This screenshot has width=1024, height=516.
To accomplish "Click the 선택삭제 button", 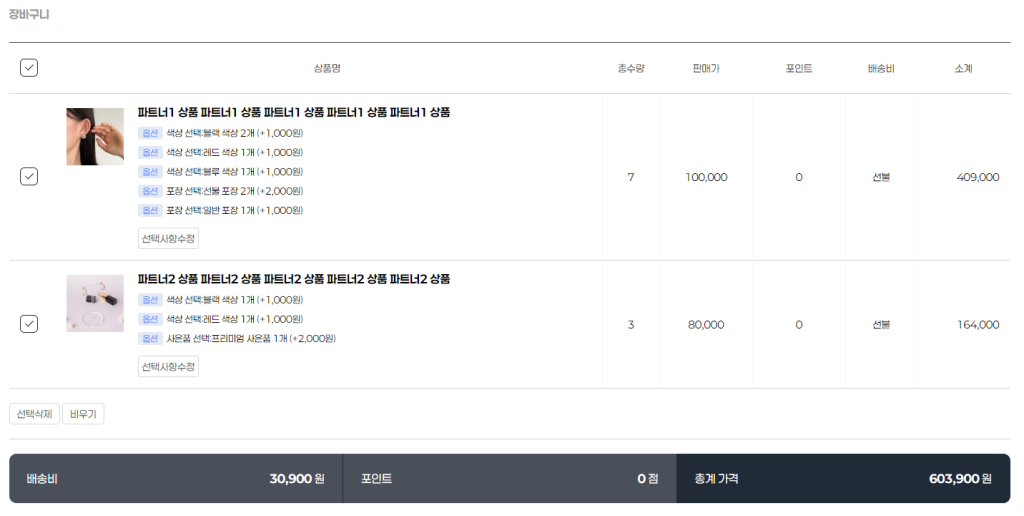I will tap(35, 414).
